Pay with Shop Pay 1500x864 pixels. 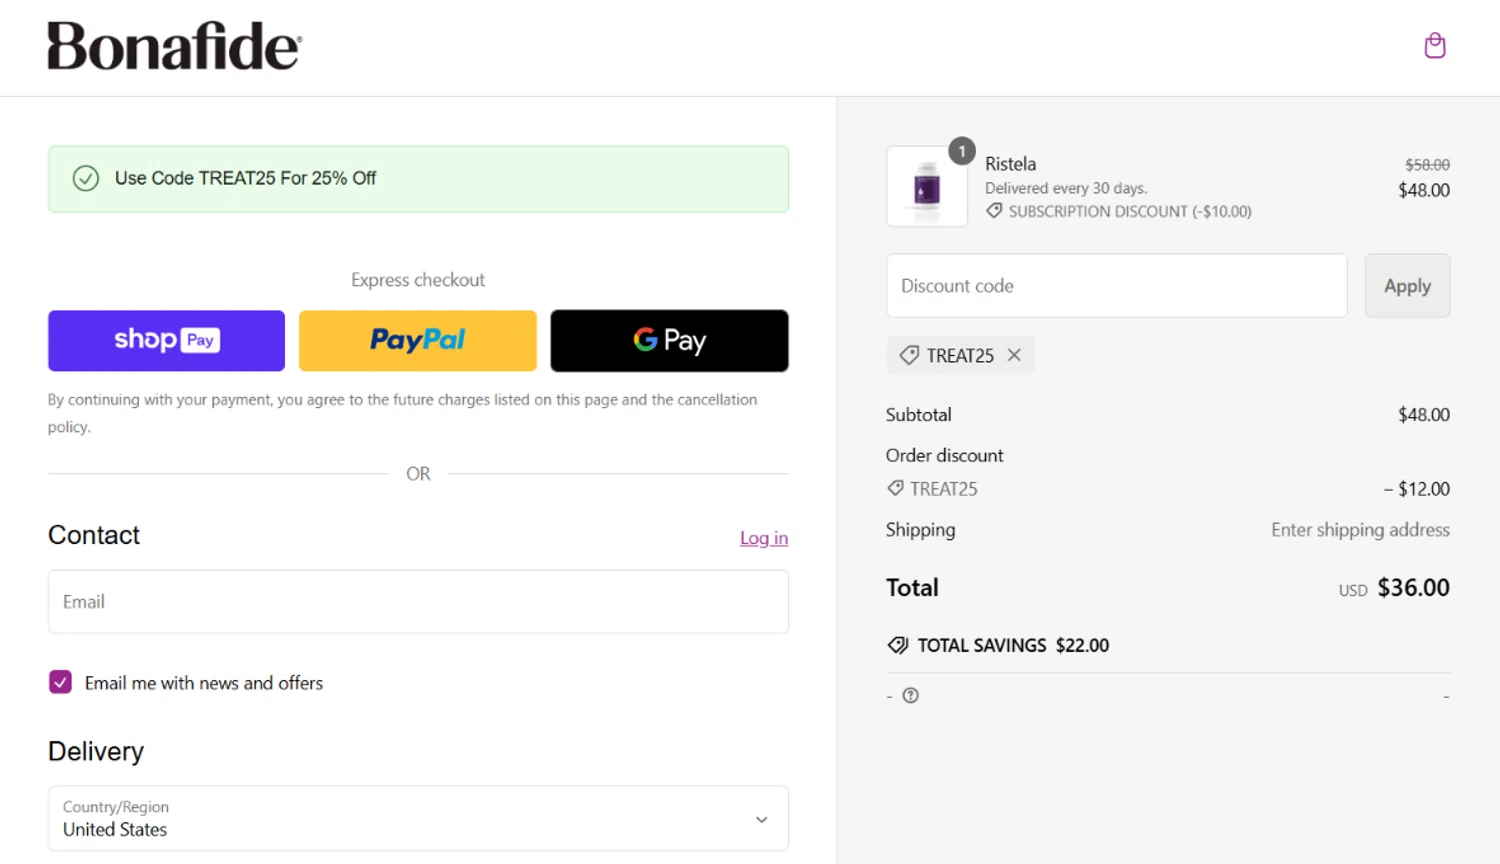point(166,340)
